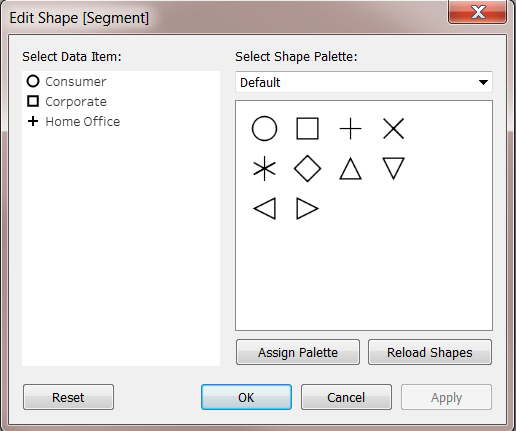Open the Select Shape Palette dropdown
Viewport: 516px width, 431px height.
pyautogui.click(x=364, y=82)
